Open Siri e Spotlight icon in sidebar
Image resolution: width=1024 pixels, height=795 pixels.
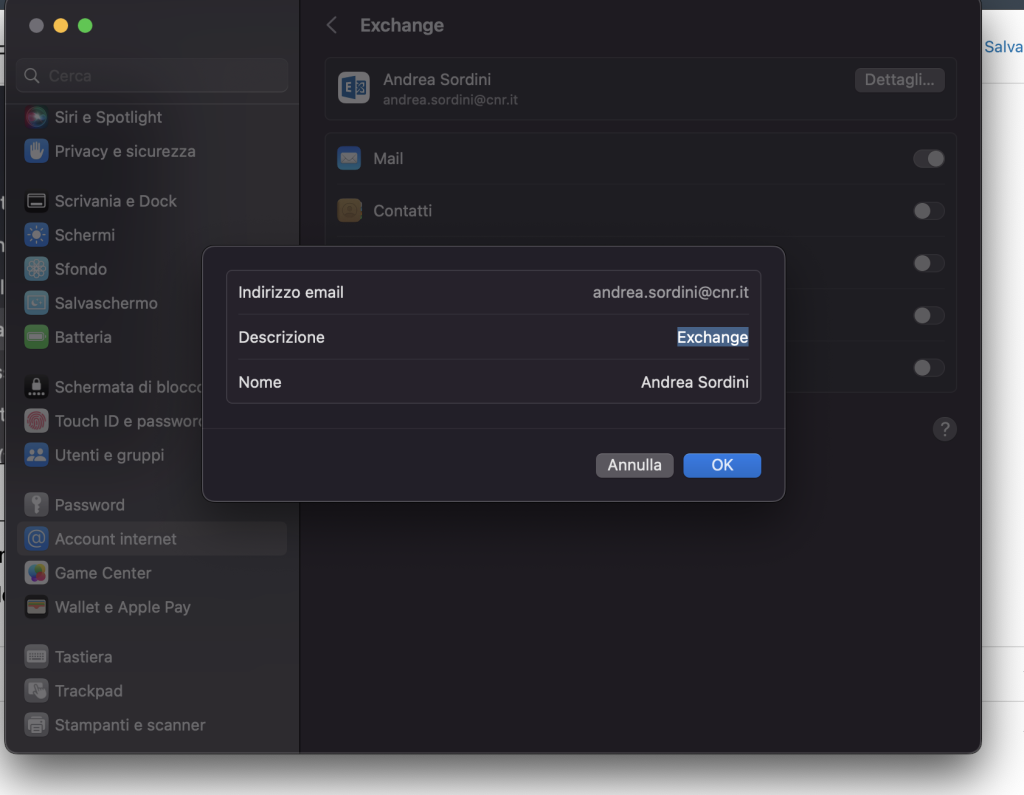[37, 117]
